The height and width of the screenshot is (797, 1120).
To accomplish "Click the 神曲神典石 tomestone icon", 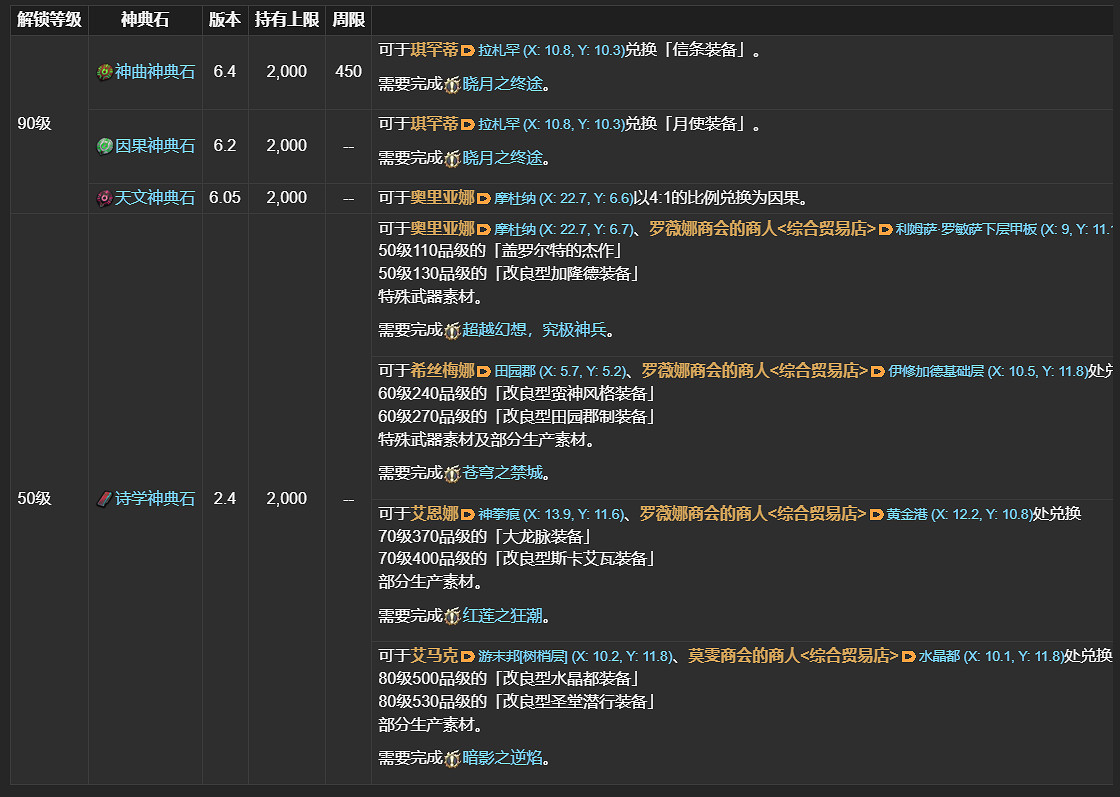I will 105,72.
